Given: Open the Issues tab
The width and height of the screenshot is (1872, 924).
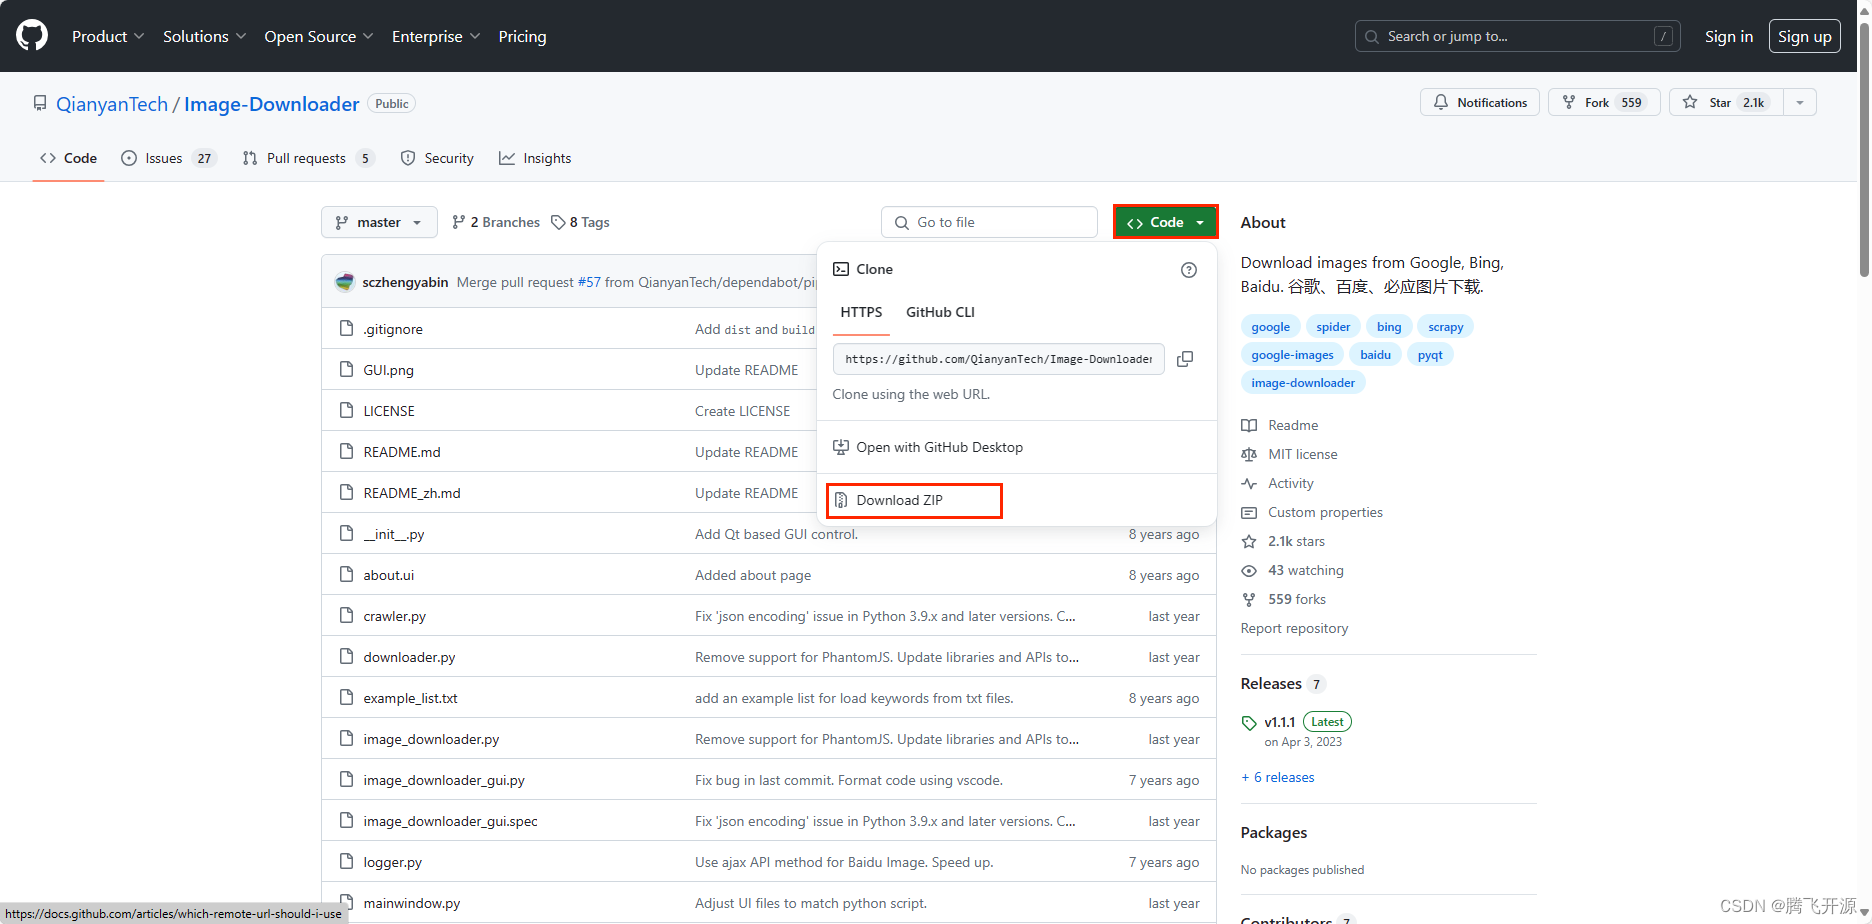Looking at the screenshot, I should coord(168,158).
